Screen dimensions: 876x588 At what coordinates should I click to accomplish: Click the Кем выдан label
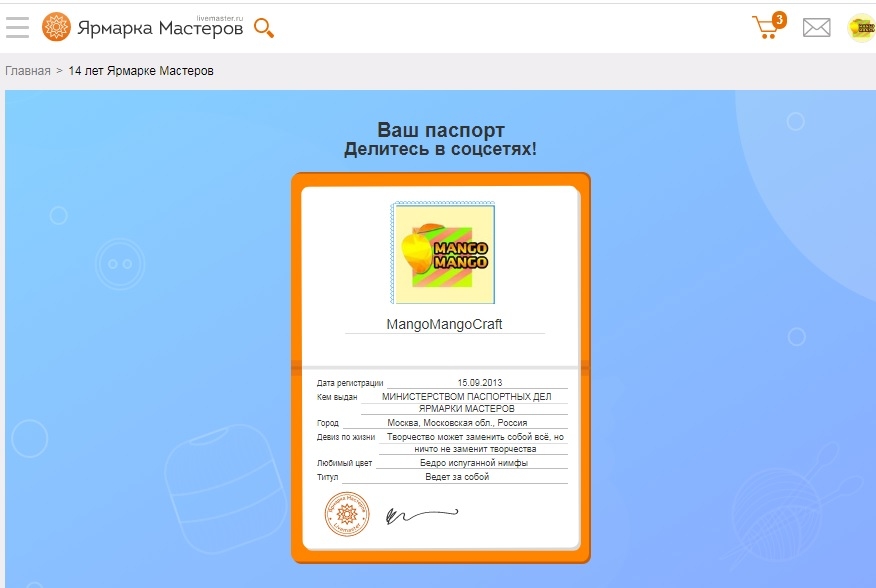[x=337, y=397]
